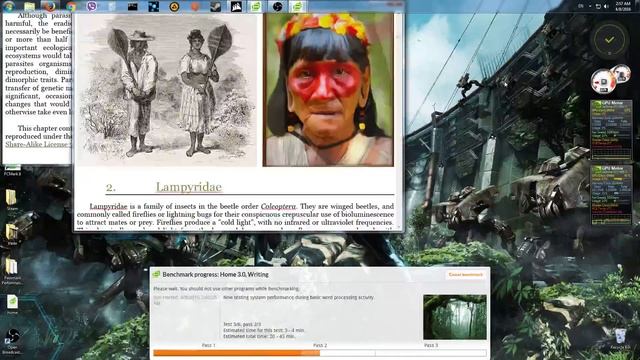Launch Google Chrome from the taskbar
640x360 pixels.
[71, 7]
